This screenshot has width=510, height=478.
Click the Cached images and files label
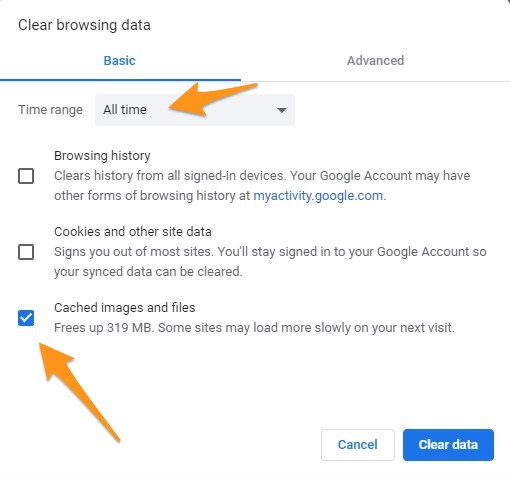point(125,308)
